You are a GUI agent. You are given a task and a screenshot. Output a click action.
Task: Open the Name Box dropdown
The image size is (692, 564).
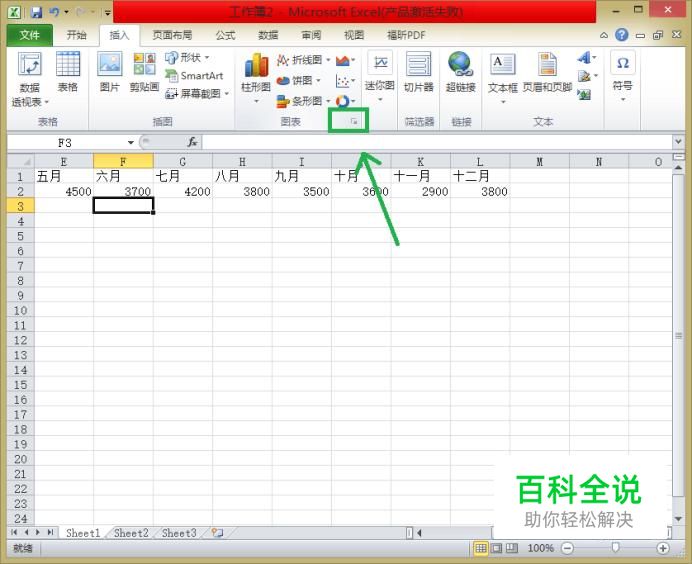pyautogui.click(x=131, y=143)
